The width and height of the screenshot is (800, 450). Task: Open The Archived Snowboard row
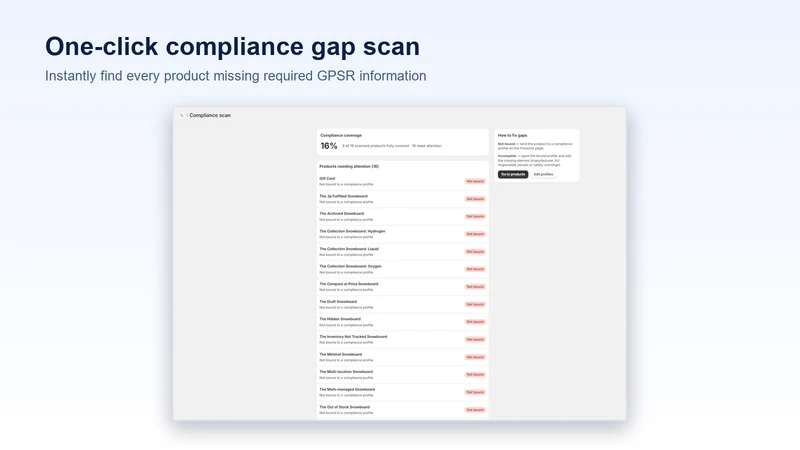click(402, 216)
